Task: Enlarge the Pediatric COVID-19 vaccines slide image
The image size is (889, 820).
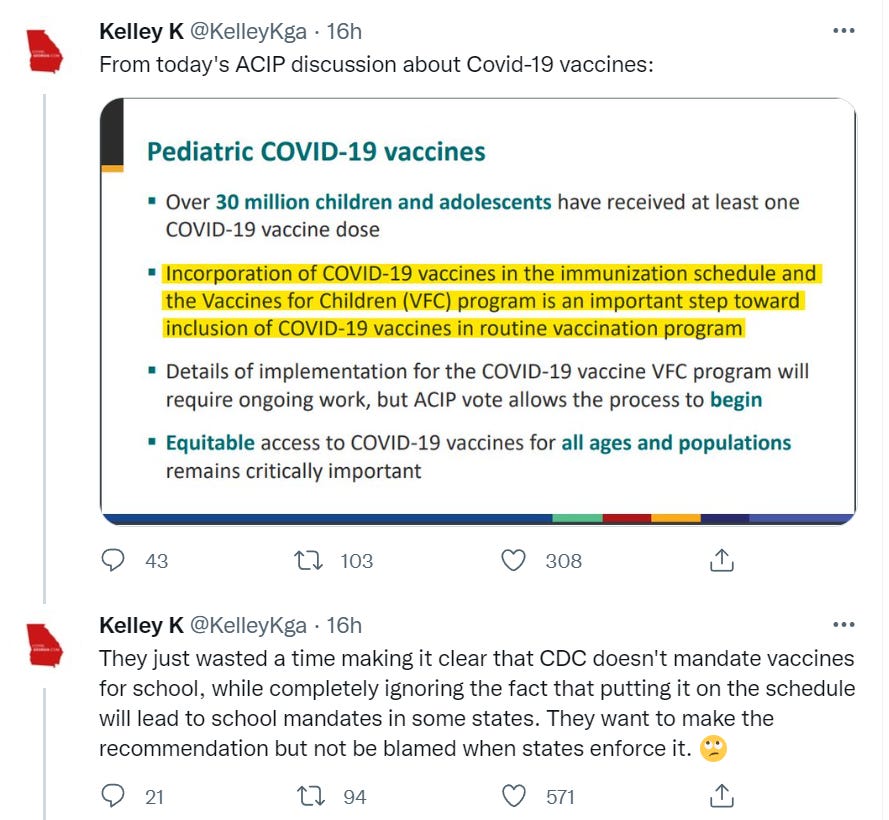Action: pos(478,310)
